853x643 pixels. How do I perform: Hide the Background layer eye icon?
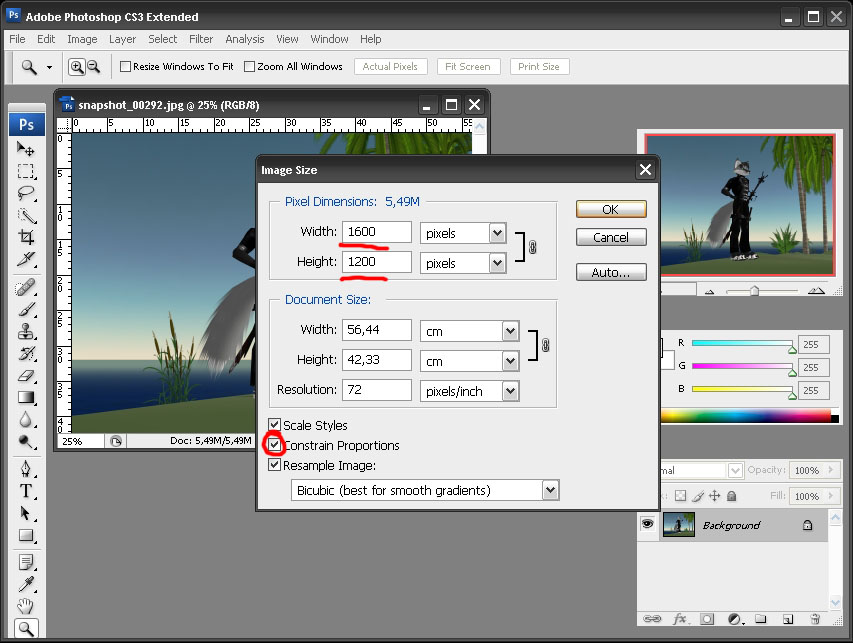(x=648, y=524)
